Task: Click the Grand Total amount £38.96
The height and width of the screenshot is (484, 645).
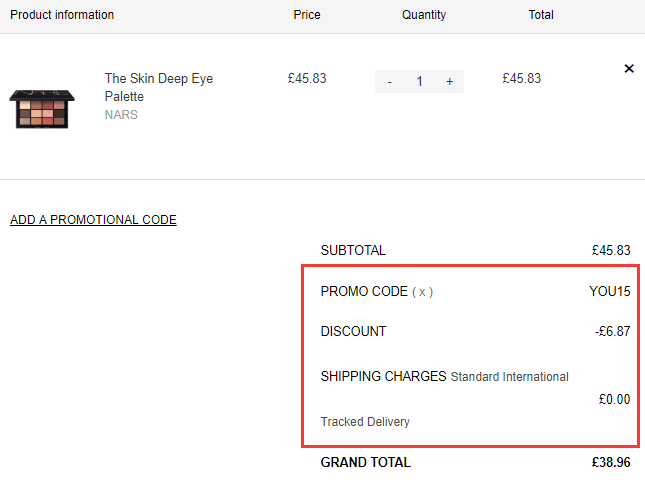Action: coord(611,462)
